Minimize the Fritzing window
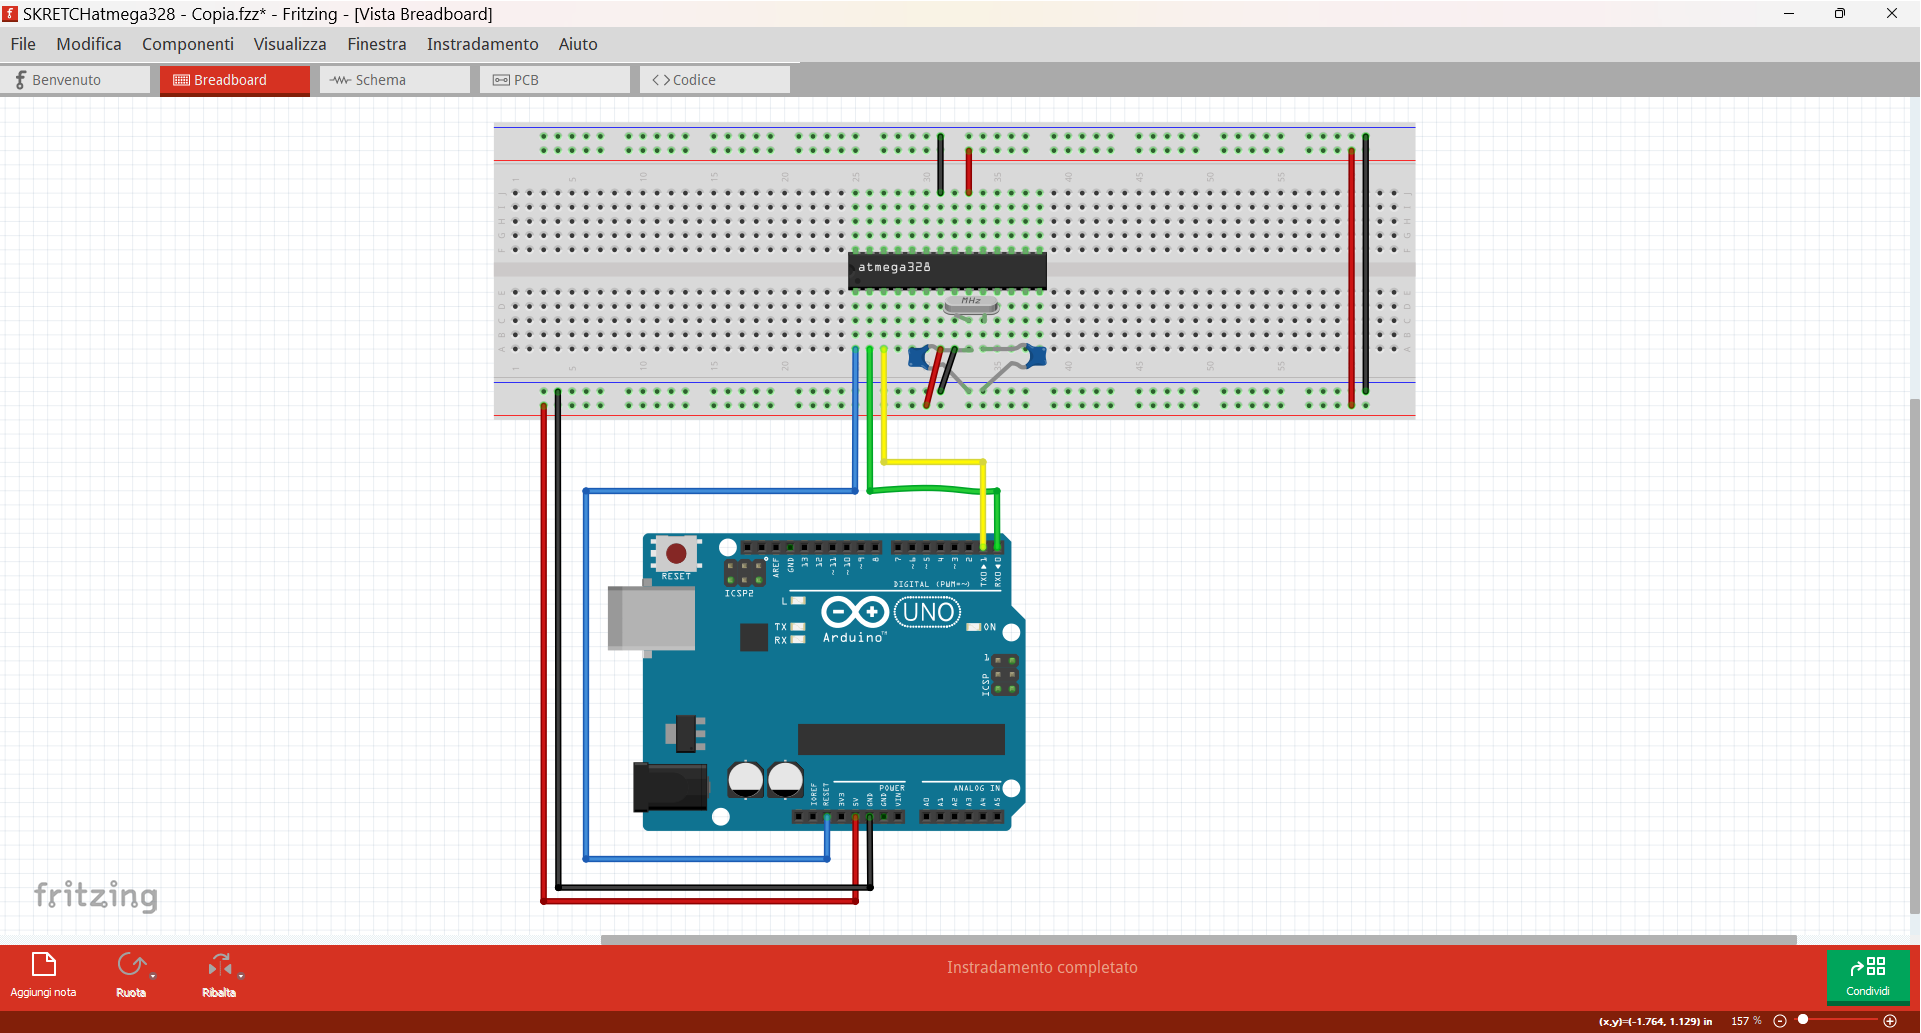The image size is (1921, 1033). [x=1789, y=13]
